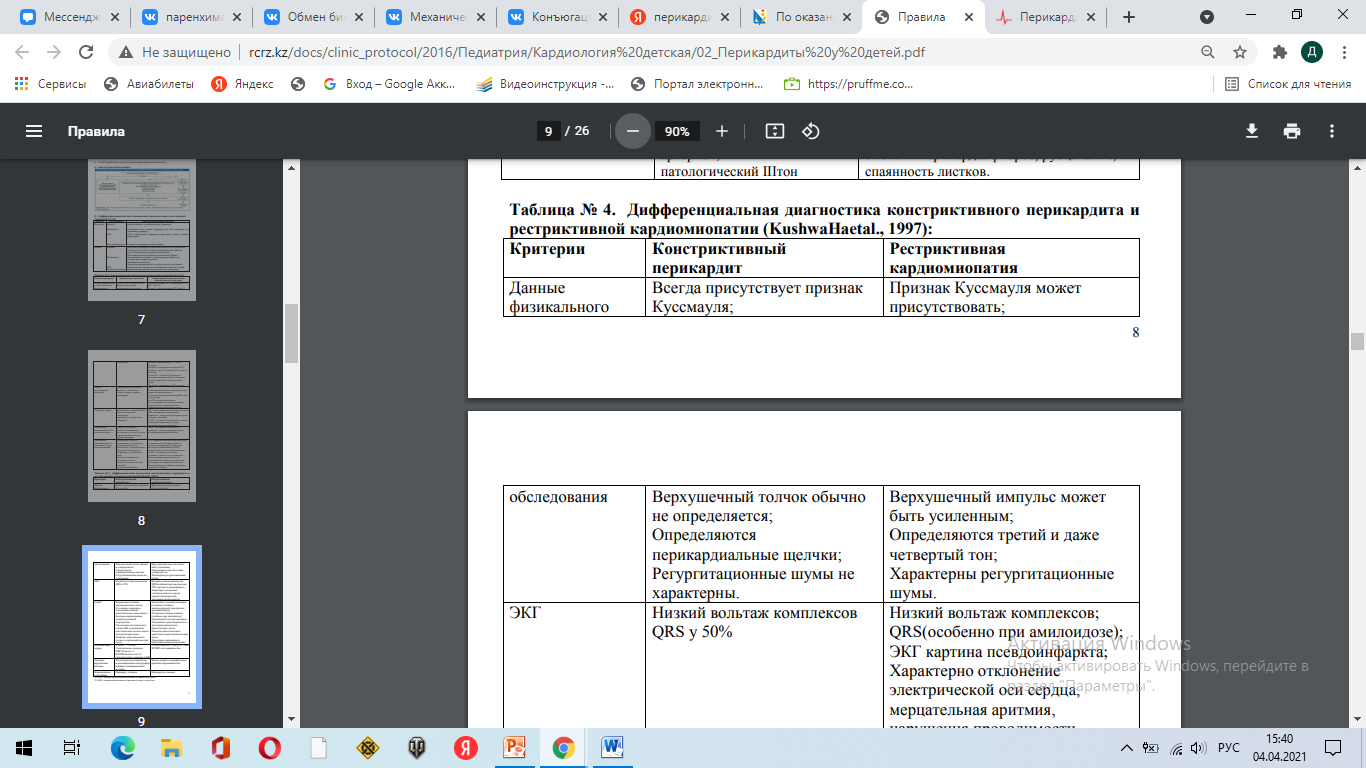Switch to the паренхима tab
This screenshot has height=768, width=1366.
[182, 17]
